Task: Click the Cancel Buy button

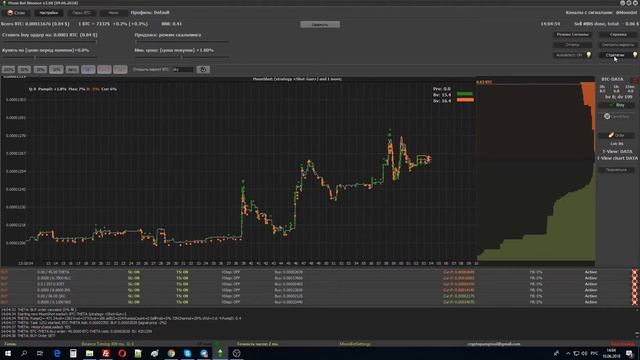Action: [x=617, y=116]
